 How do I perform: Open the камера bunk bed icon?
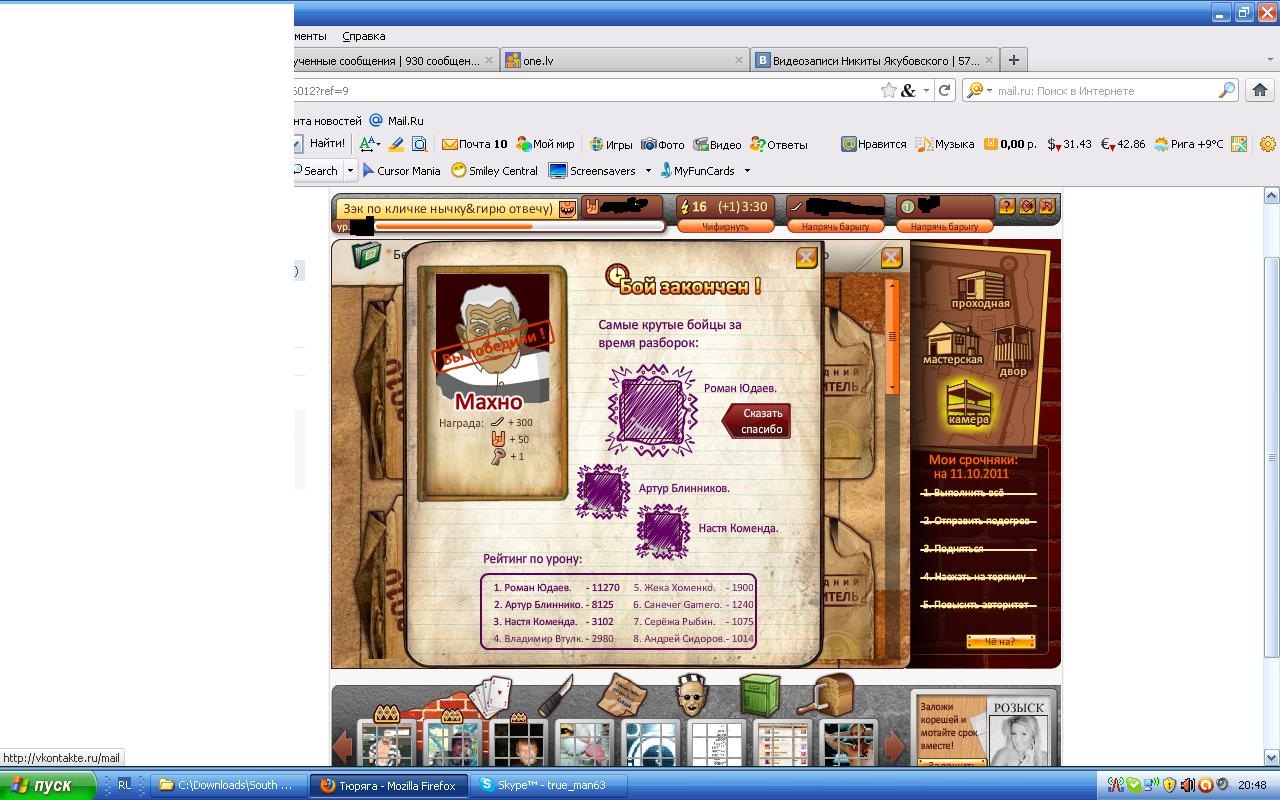968,399
